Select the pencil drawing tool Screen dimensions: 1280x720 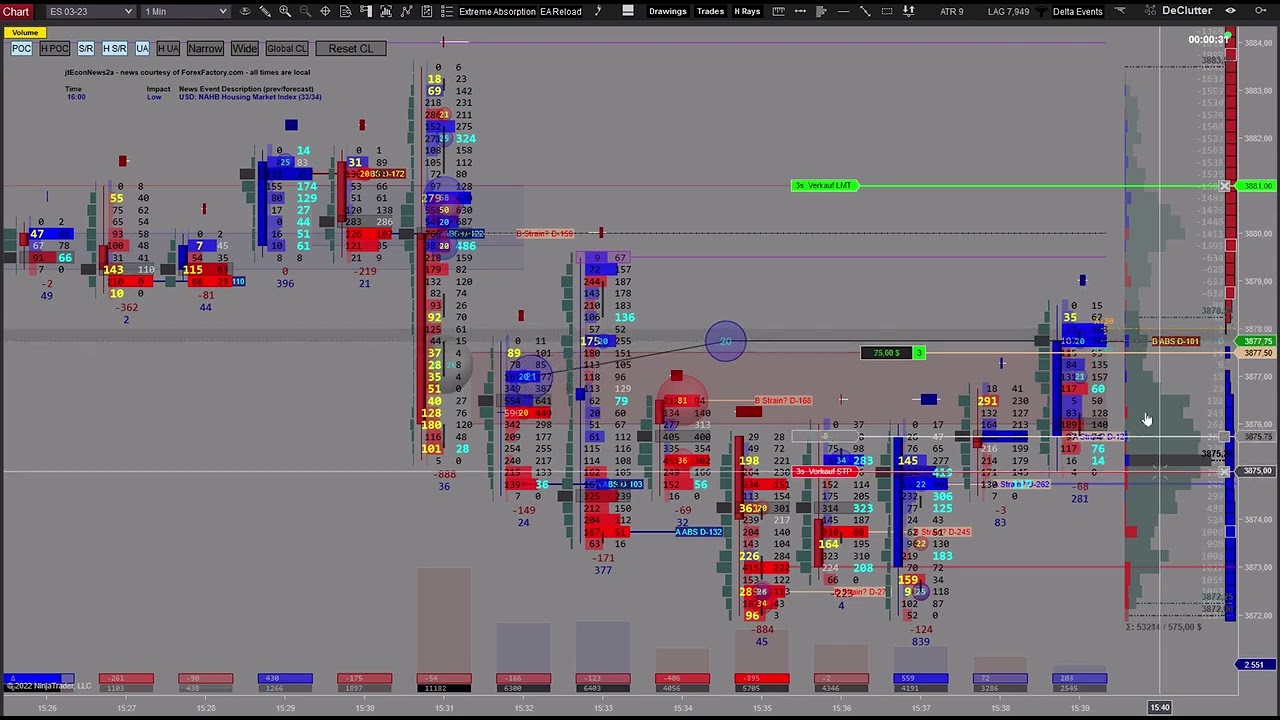coord(265,11)
